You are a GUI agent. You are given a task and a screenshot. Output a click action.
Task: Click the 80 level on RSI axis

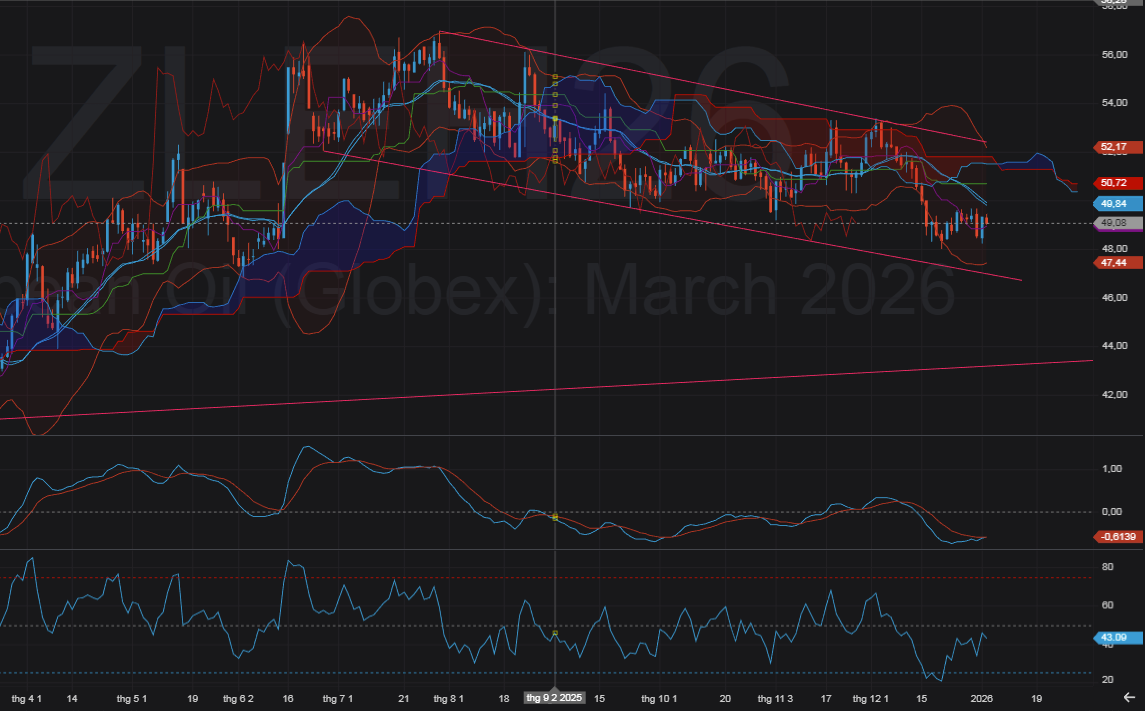click(1107, 567)
